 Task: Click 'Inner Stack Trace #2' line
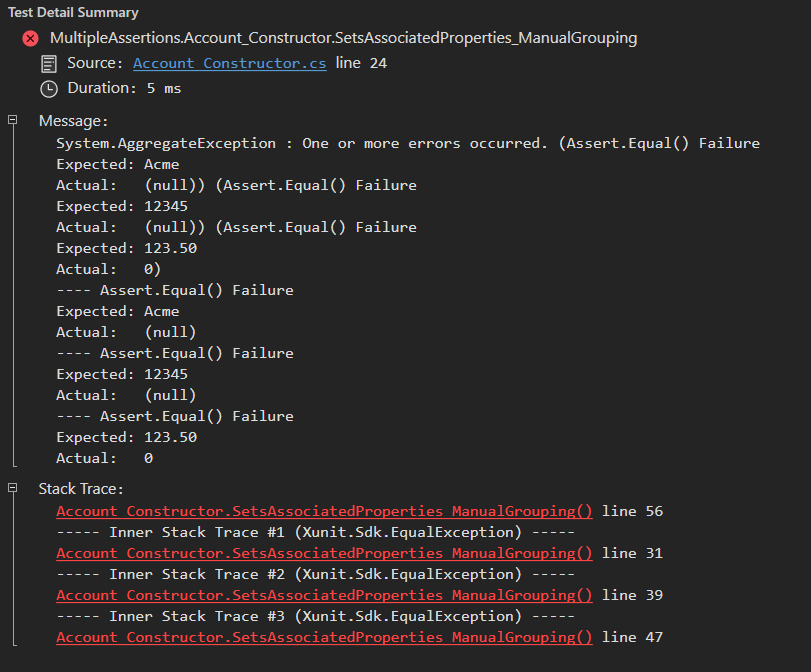[316, 574]
